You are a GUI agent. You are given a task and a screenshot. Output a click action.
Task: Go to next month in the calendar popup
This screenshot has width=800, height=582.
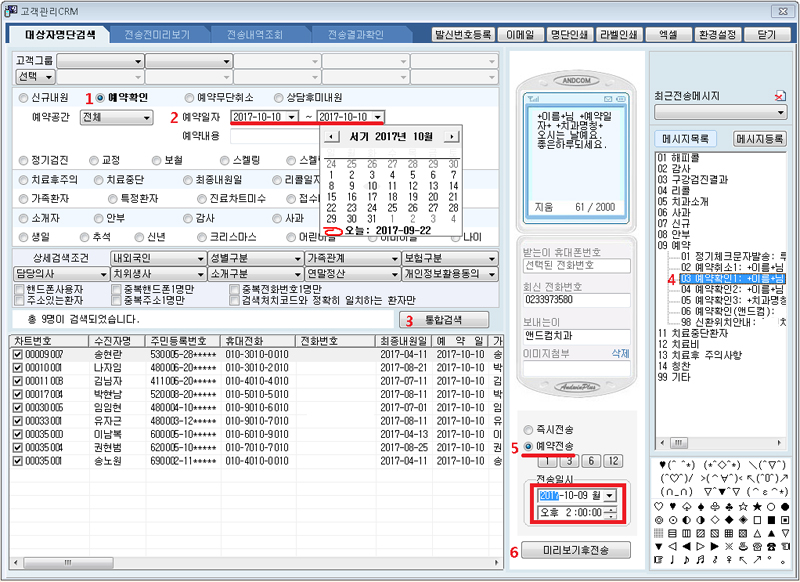coord(451,136)
